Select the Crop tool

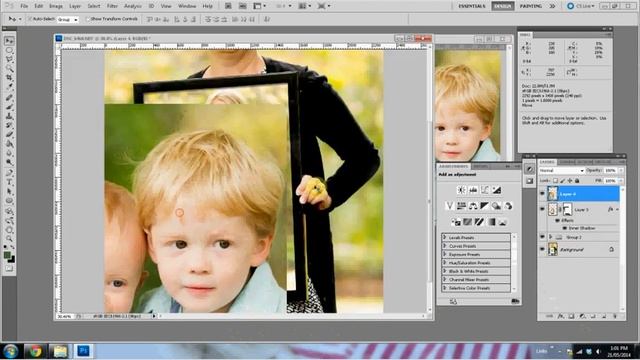point(9,77)
